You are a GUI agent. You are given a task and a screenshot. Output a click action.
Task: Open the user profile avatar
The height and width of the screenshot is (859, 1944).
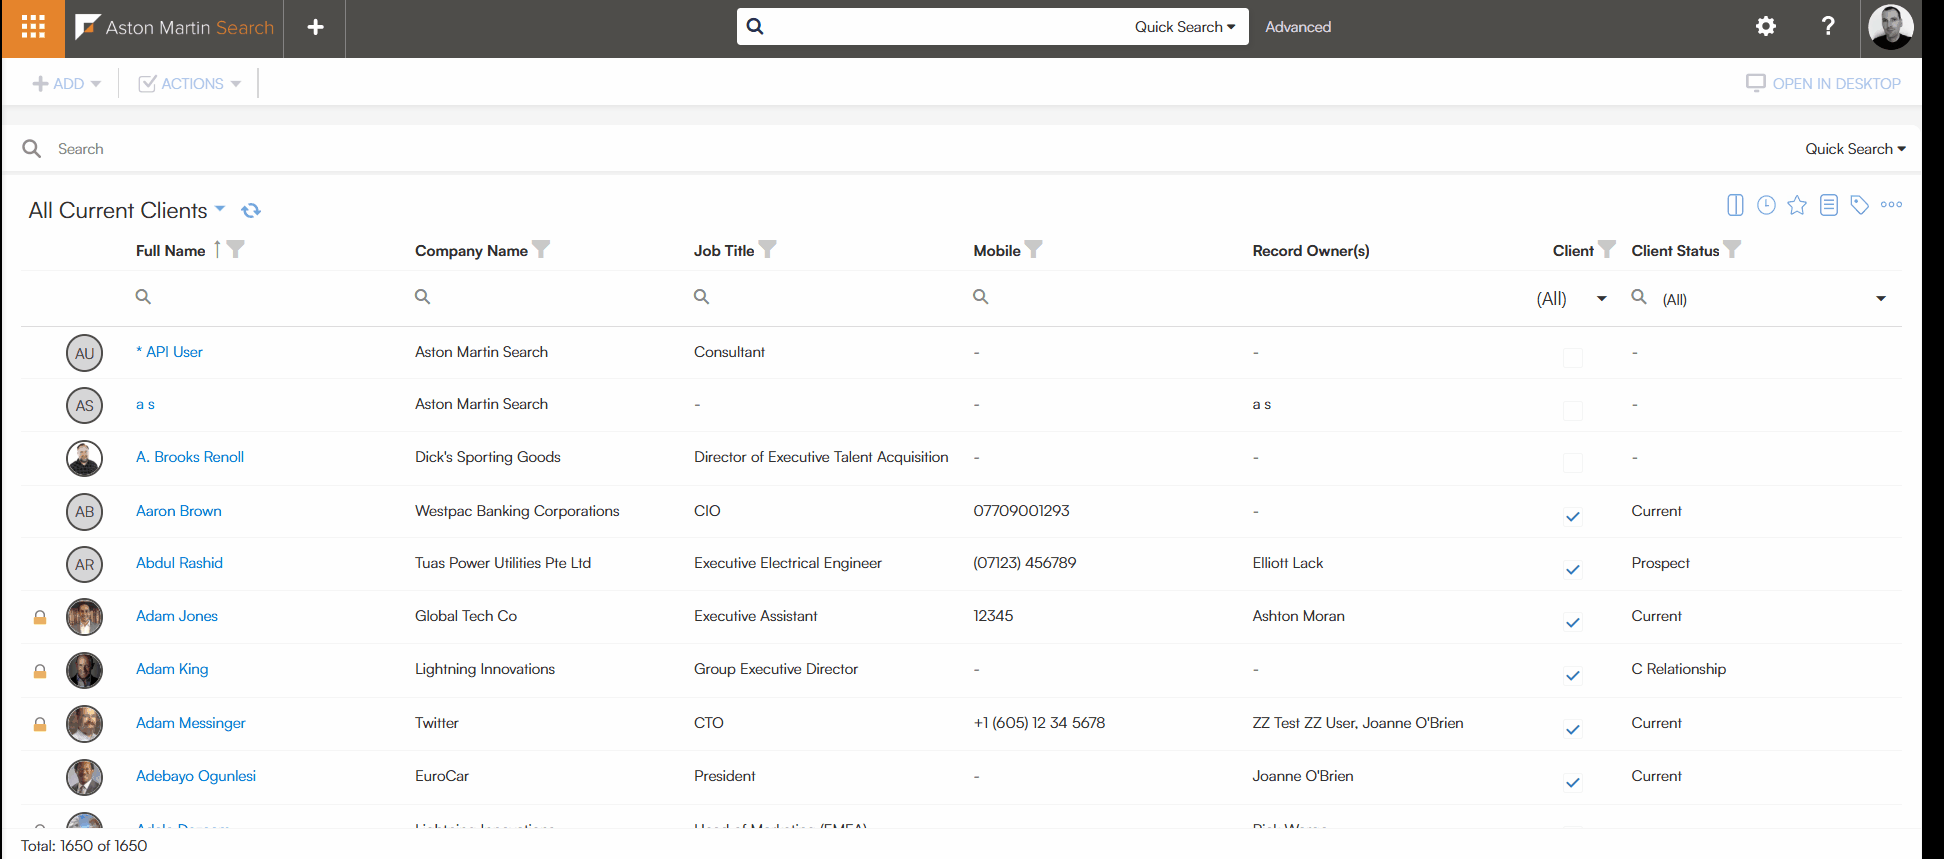[1890, 27]
